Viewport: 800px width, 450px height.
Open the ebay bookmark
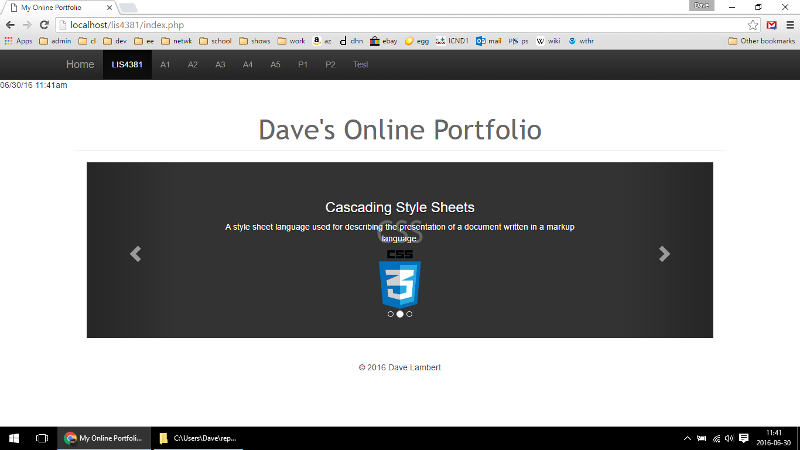point(384,41)
